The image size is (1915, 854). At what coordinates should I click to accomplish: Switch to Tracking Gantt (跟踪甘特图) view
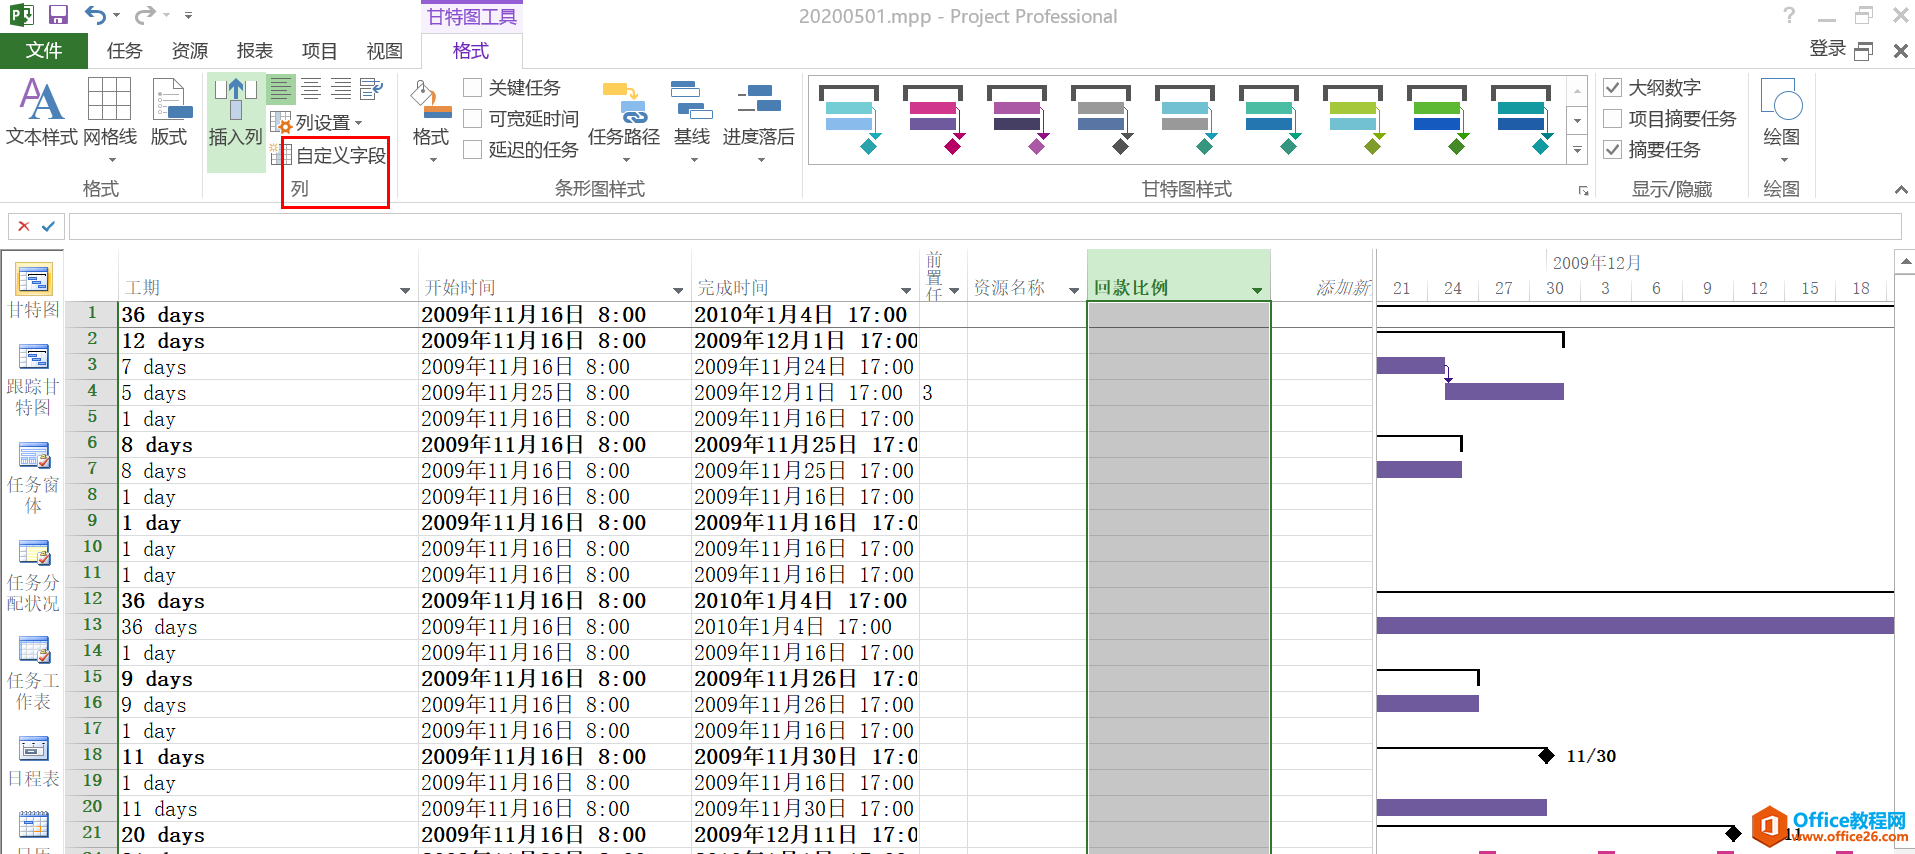tap(33, 379)
